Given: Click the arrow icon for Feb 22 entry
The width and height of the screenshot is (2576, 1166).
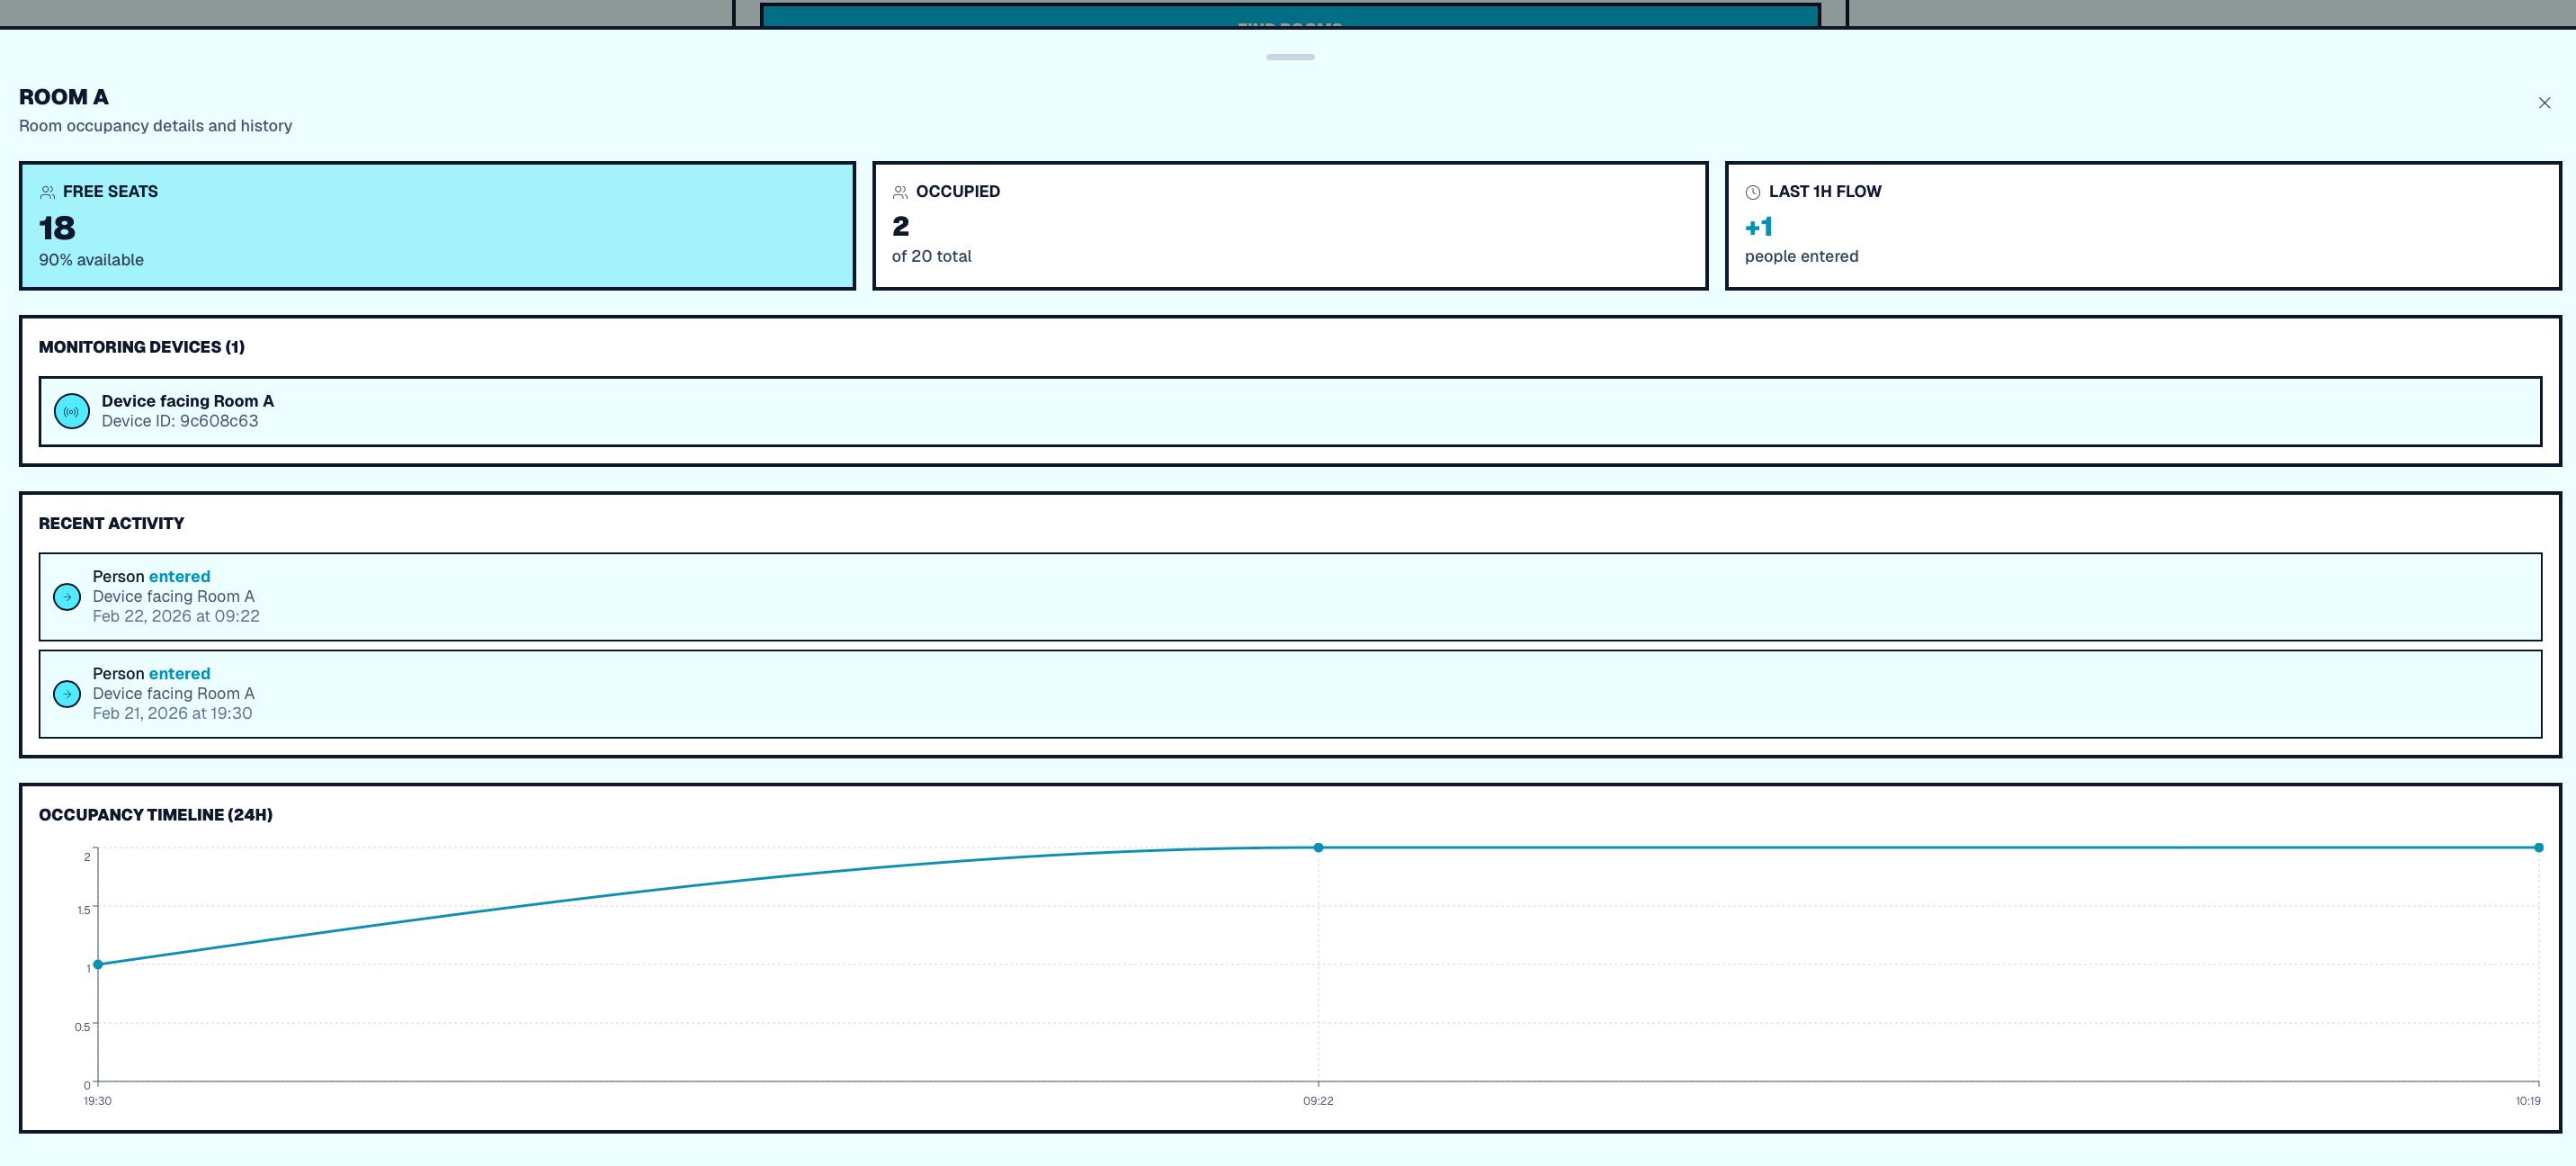Looking at the screenshot, I should 67,597.
